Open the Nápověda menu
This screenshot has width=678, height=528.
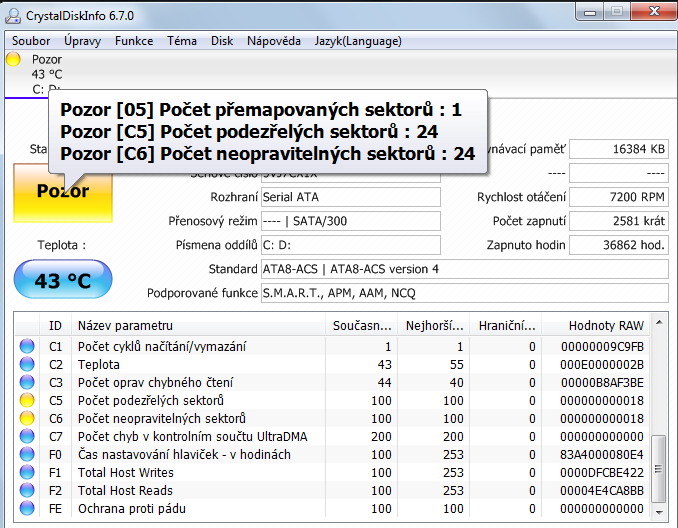[273, 41]
